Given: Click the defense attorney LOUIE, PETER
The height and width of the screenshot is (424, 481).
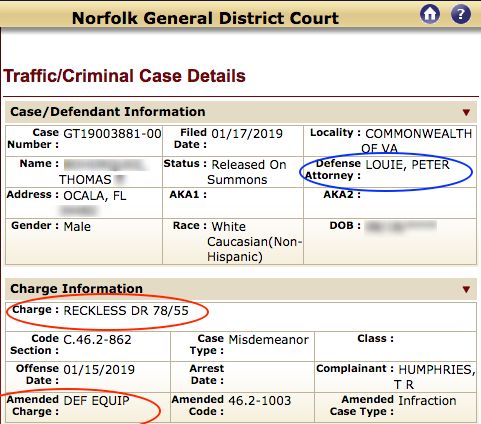Looking at the screenshot, I should click(407, 165).
